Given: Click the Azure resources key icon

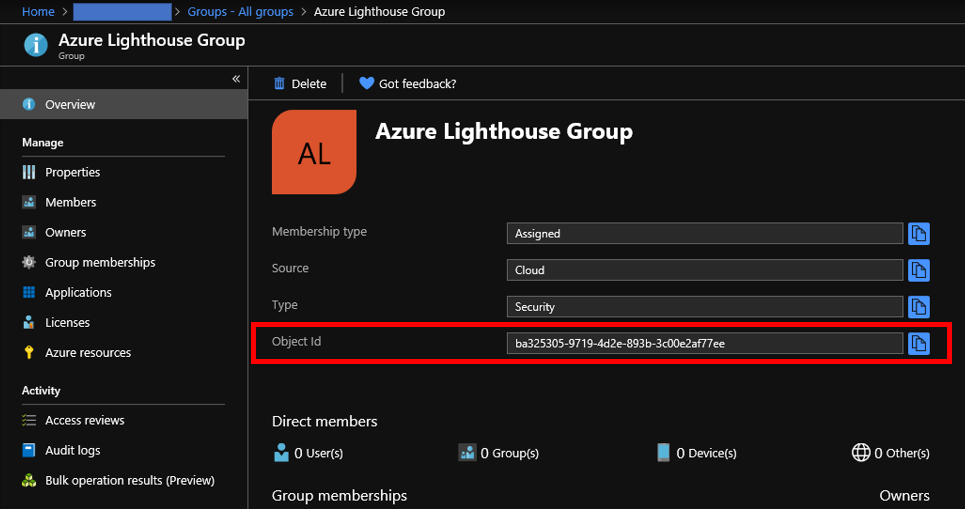Looking at the screenshot, I should pyautogui.click(x=29, y=352).
